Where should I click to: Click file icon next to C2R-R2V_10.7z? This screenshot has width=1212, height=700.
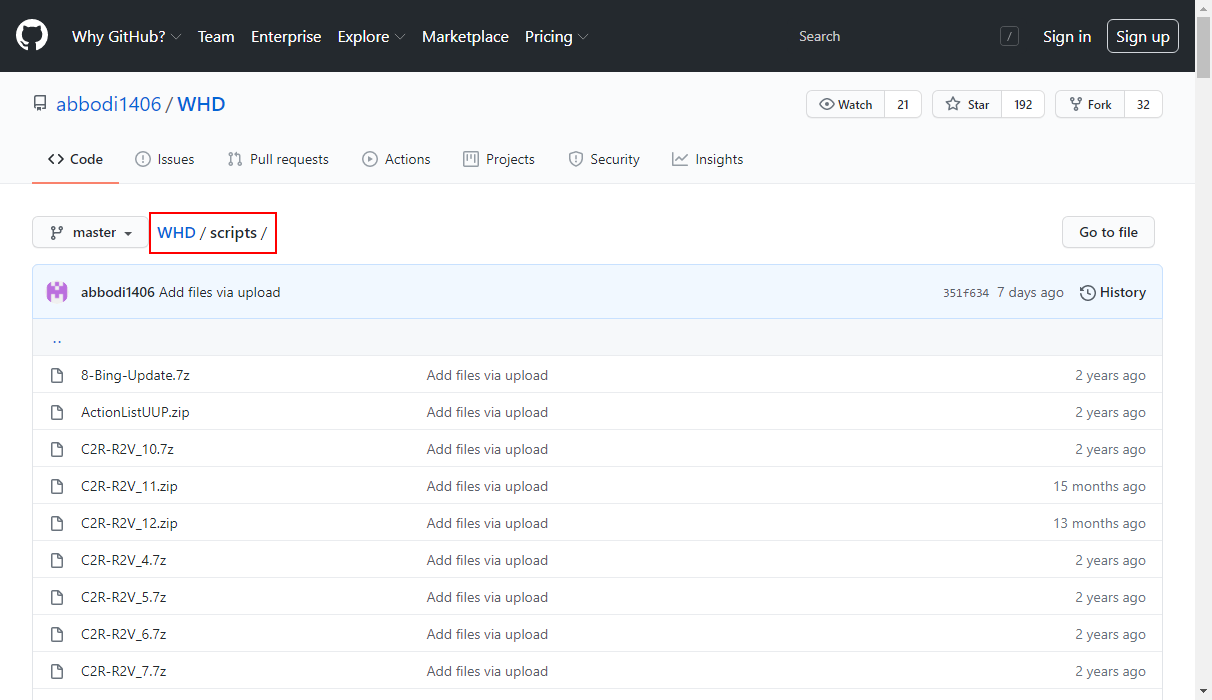point(57,449)
